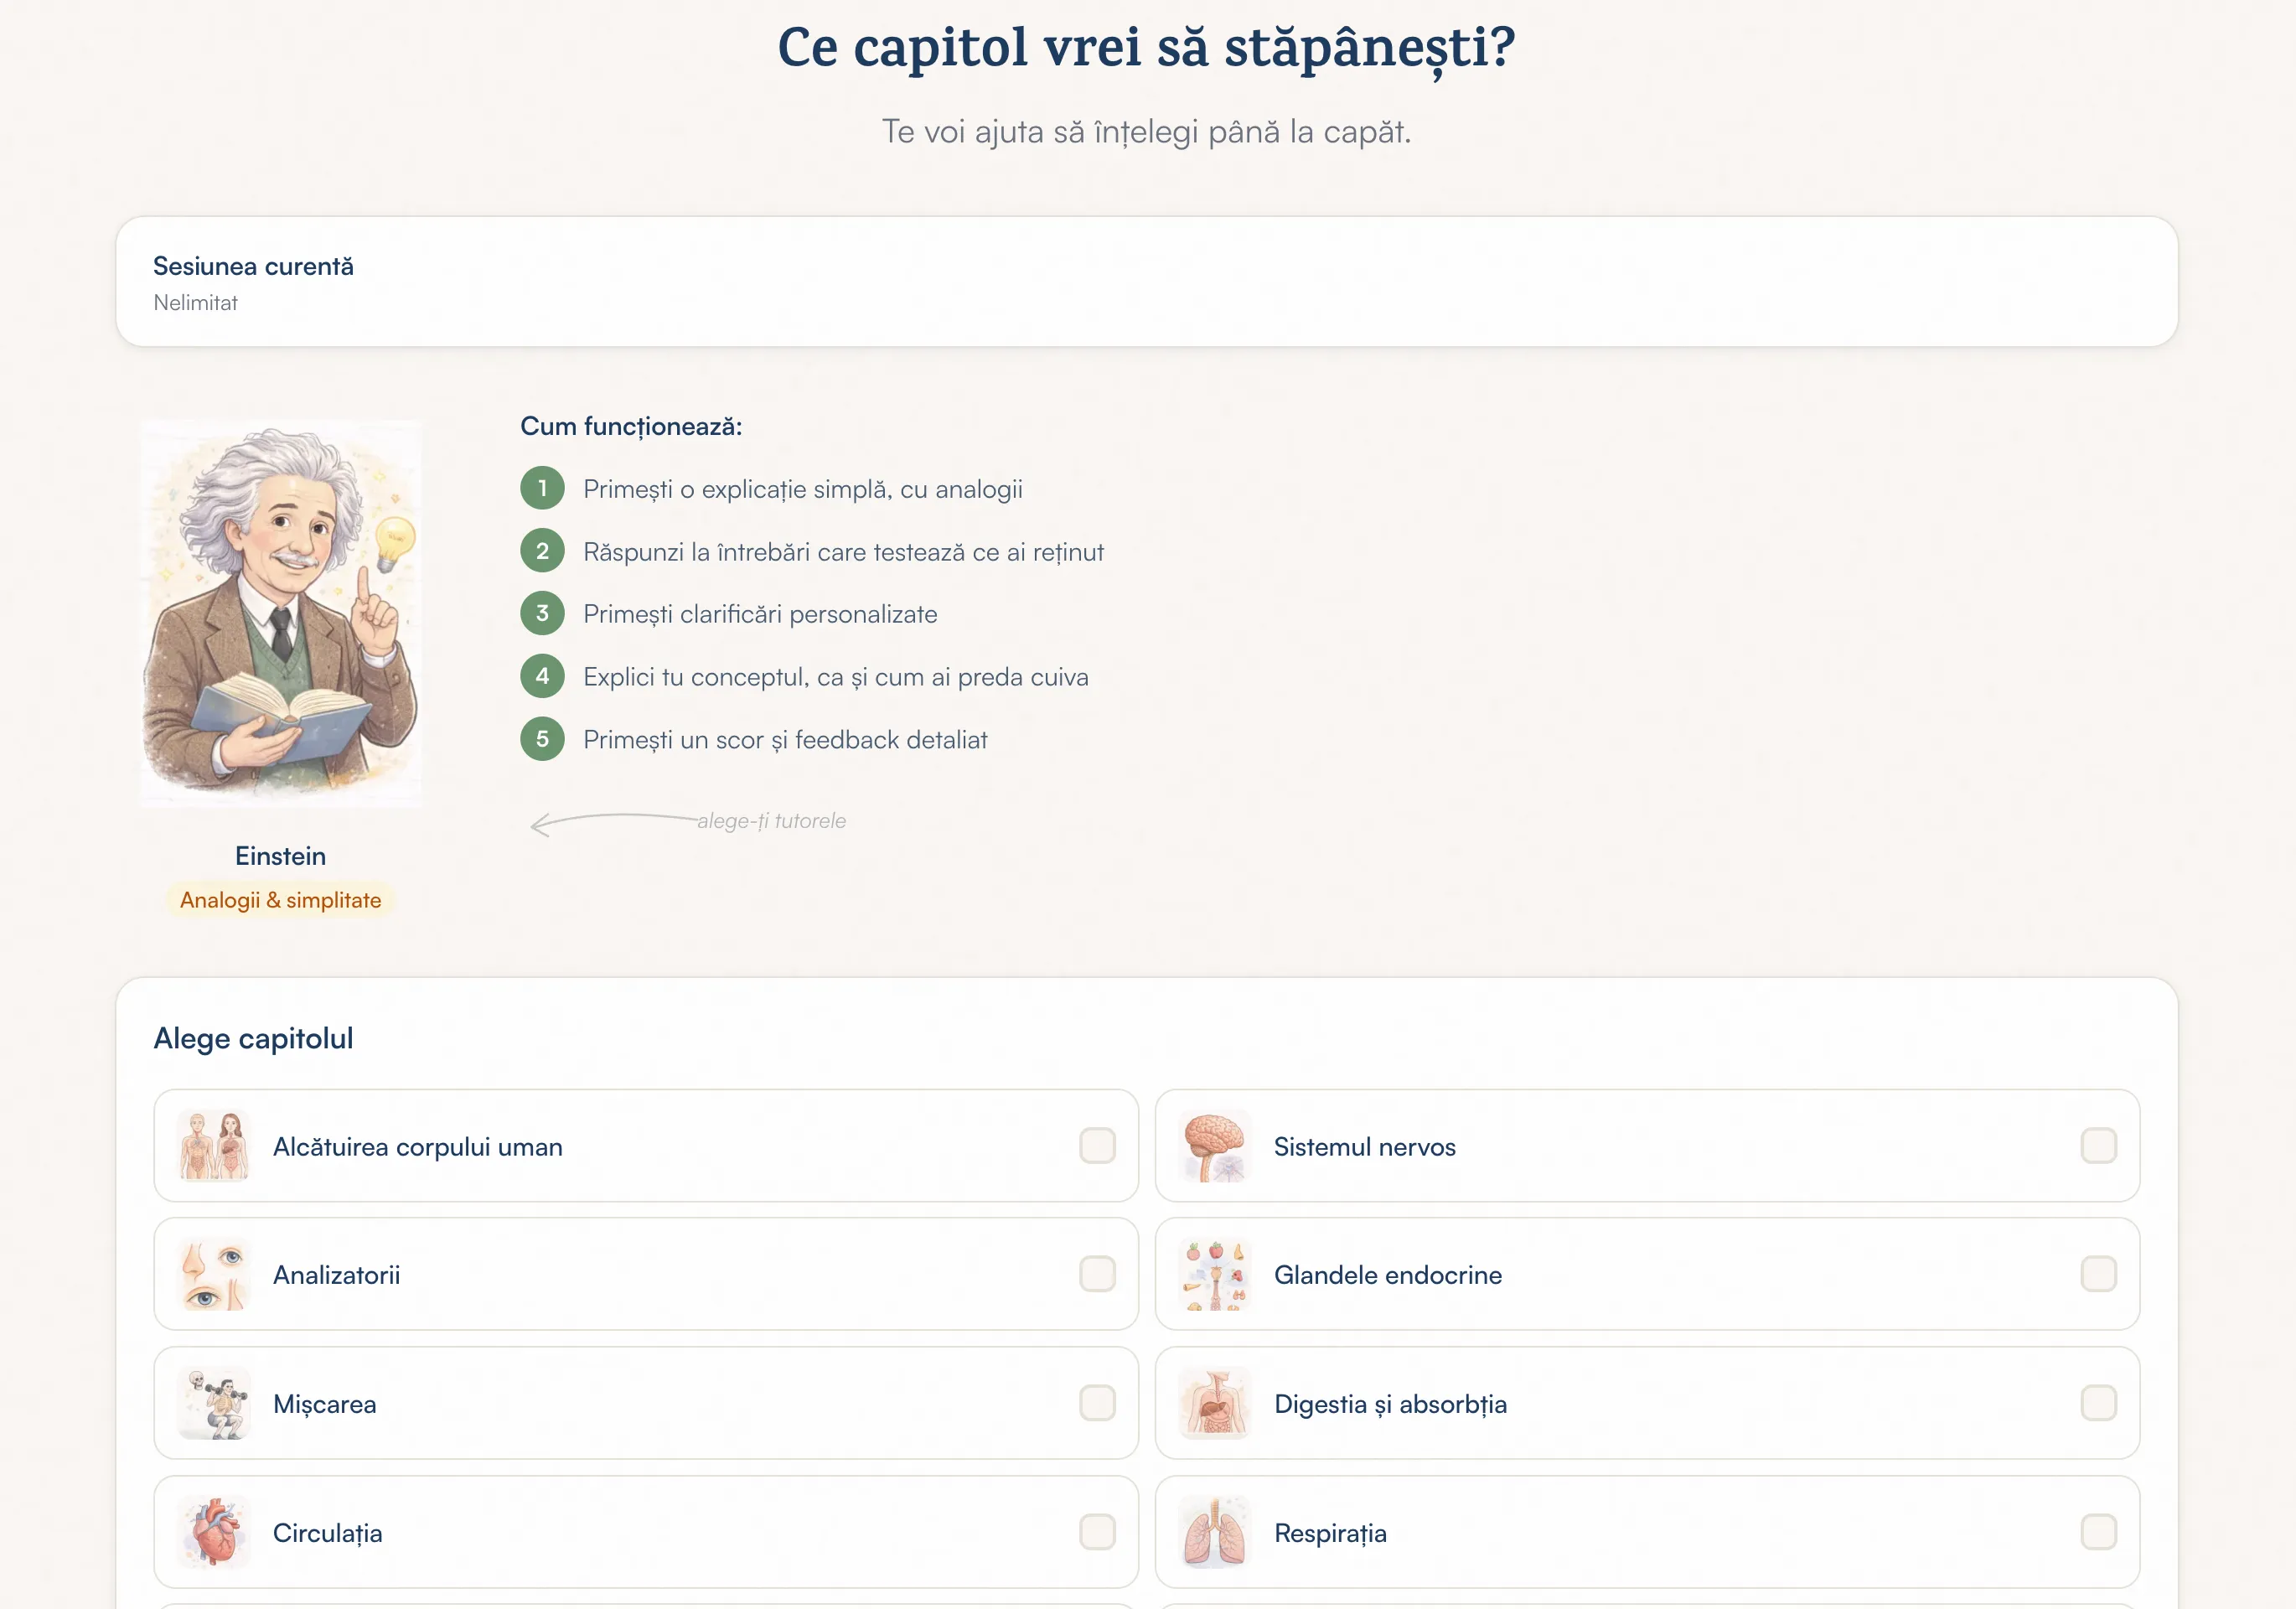The width and height of the screenshot is (2296, 1609).
Task: Select the senses icon for Analizatorii
Action: click(215, 1274)
